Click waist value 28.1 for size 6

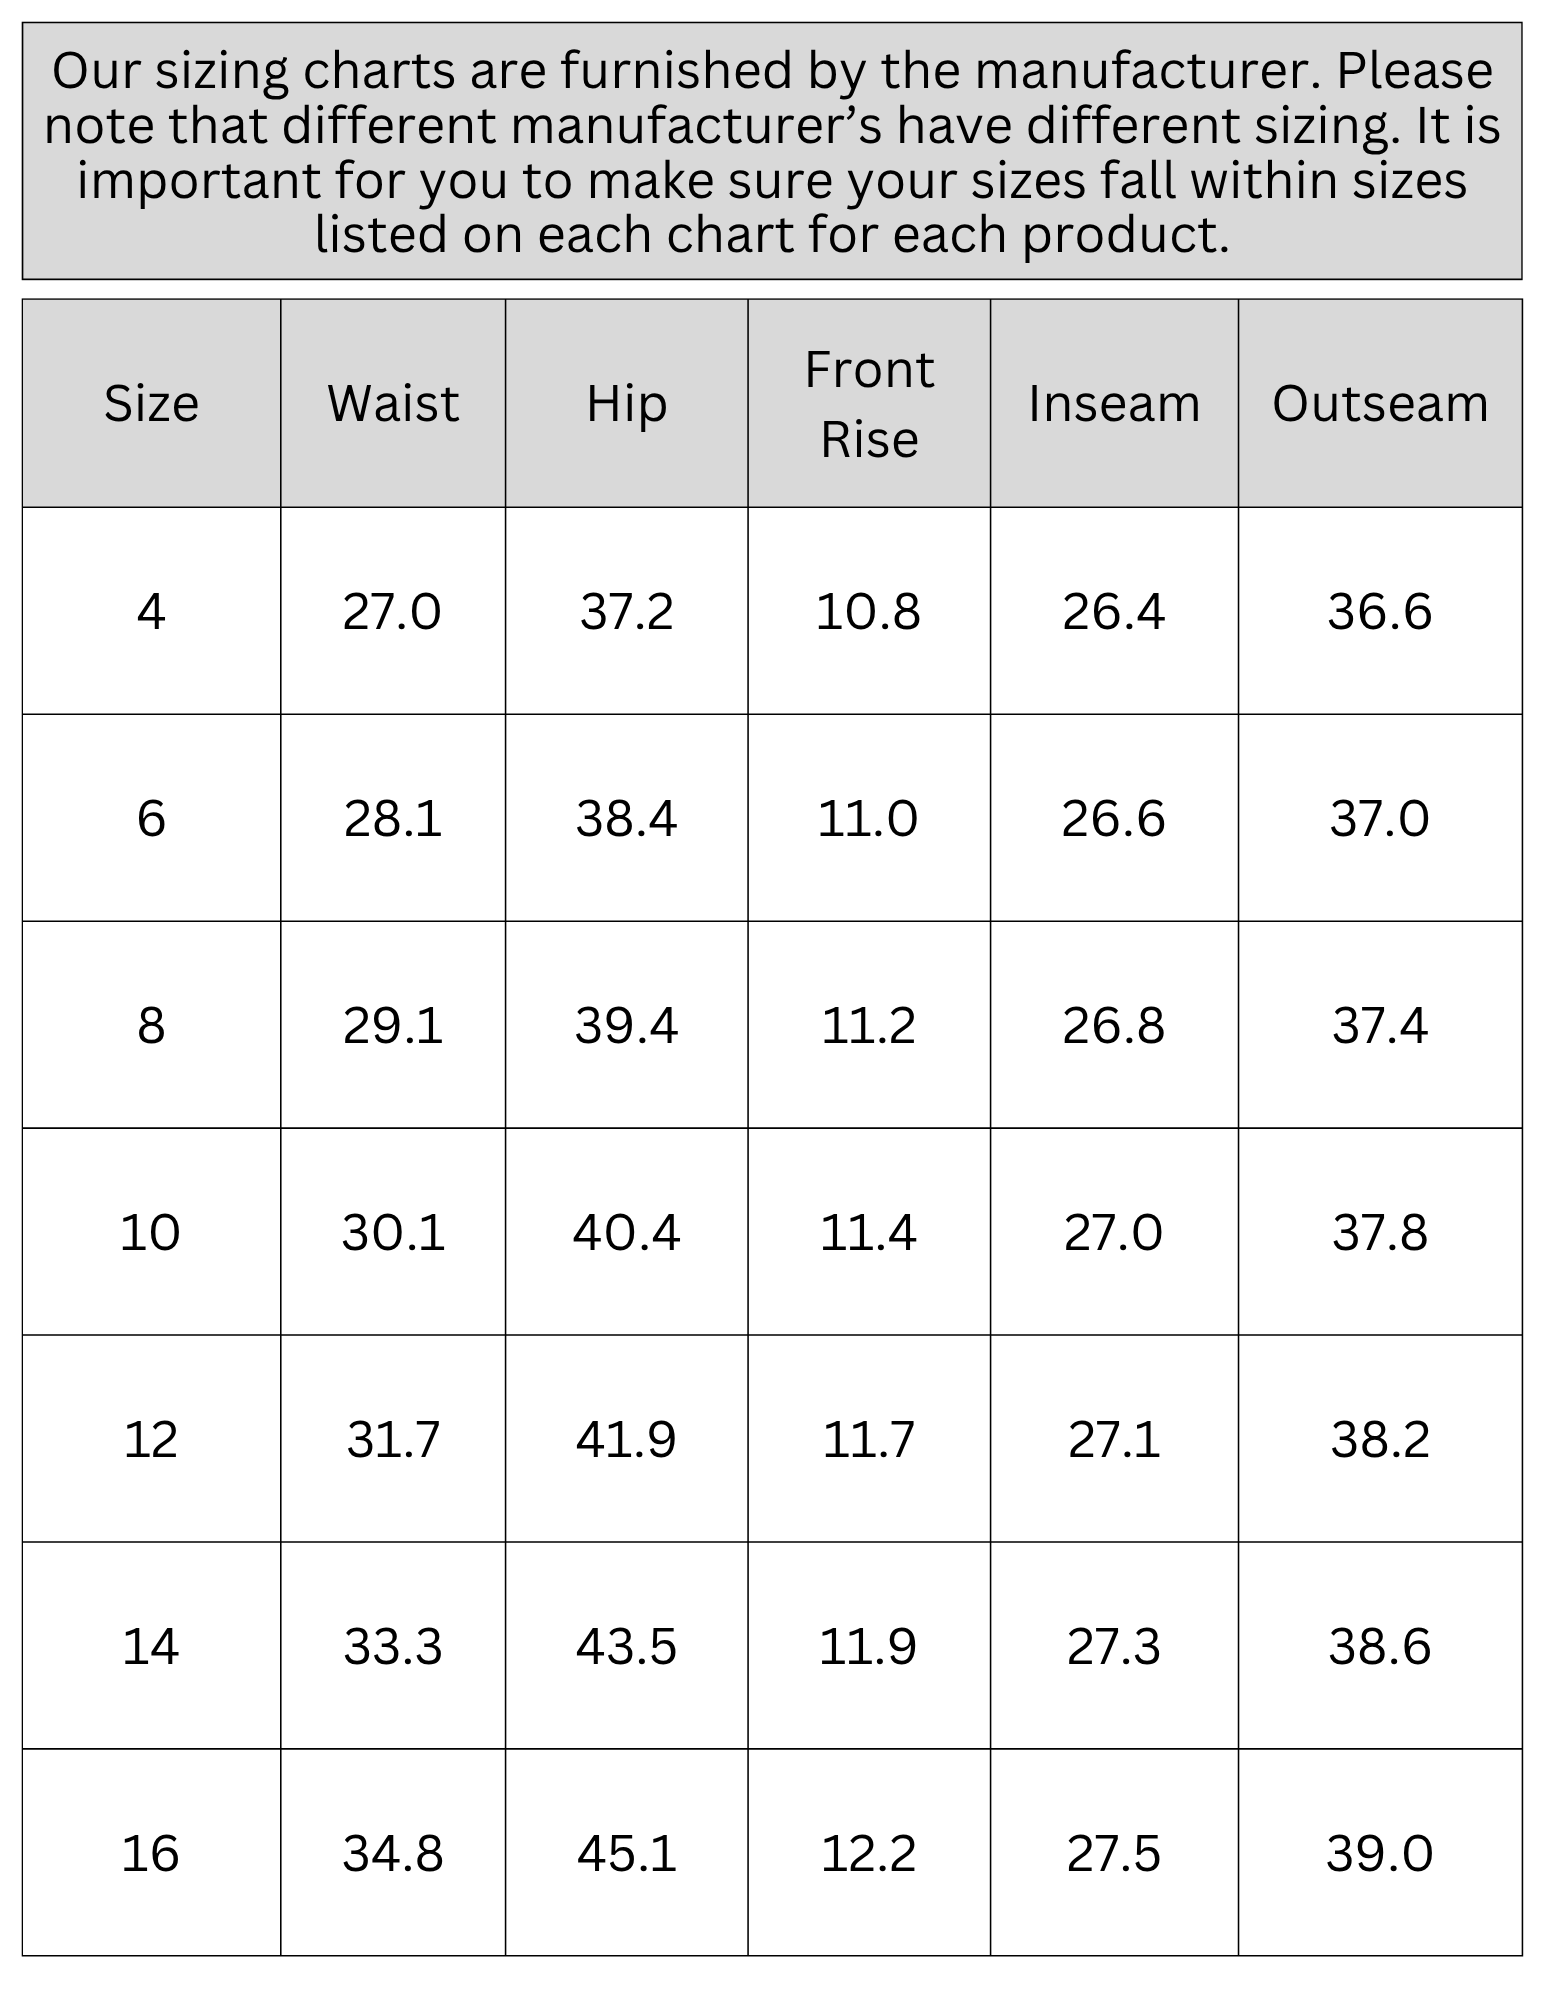click(x=393, y=819)
